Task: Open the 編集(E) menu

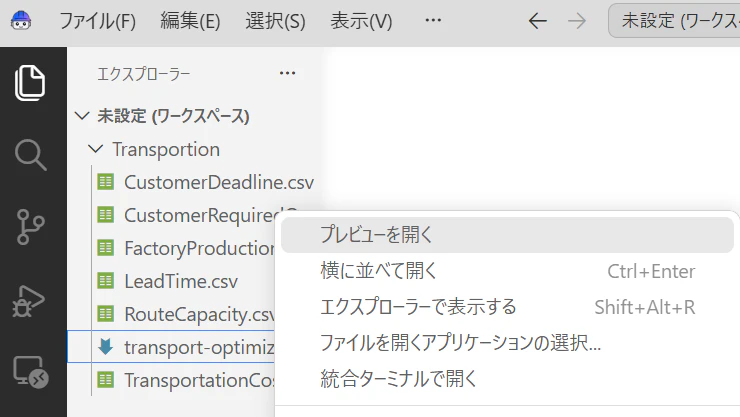Action: pos(190,21)
